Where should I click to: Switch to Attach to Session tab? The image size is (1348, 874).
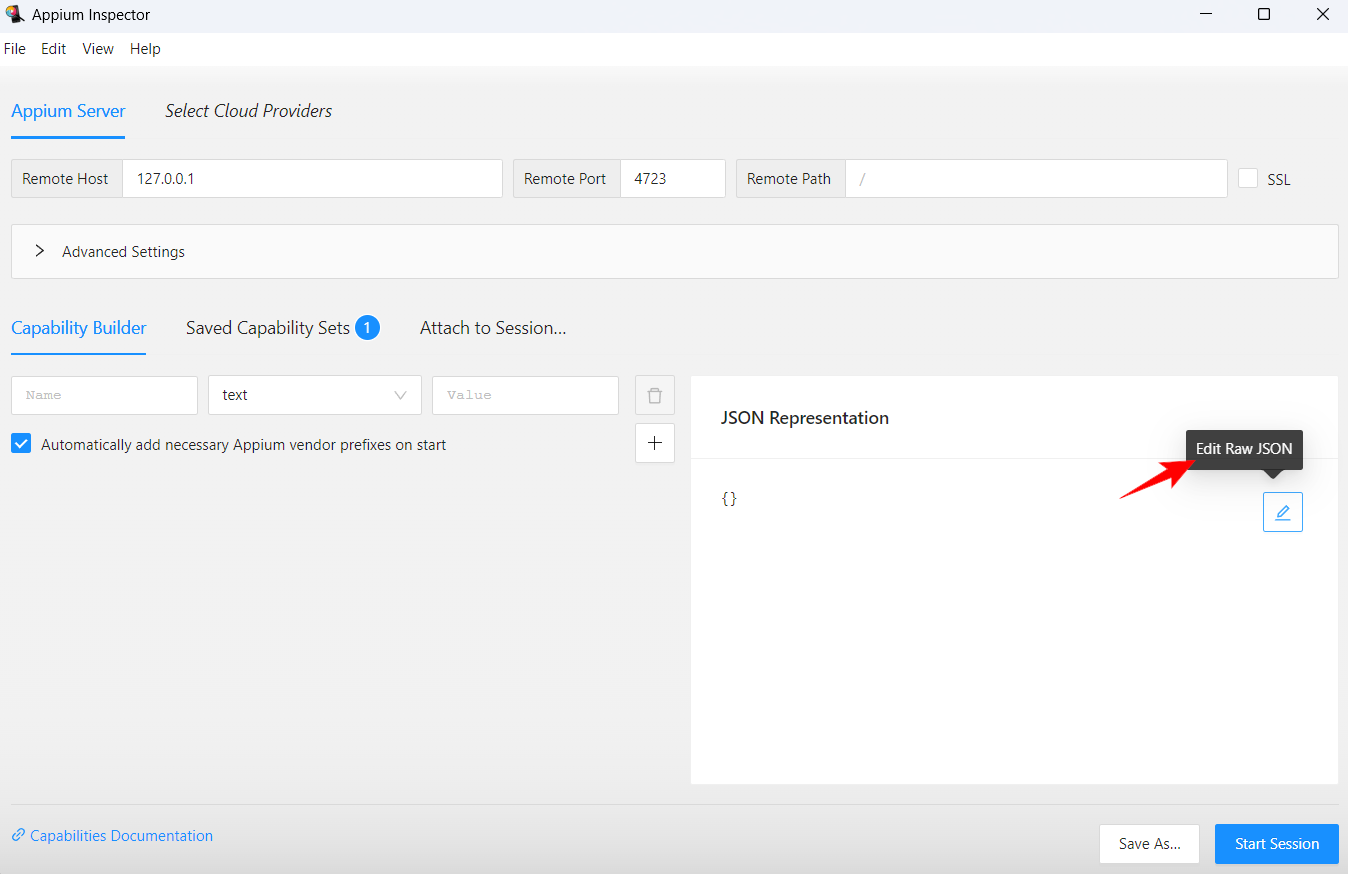(493, 328)
